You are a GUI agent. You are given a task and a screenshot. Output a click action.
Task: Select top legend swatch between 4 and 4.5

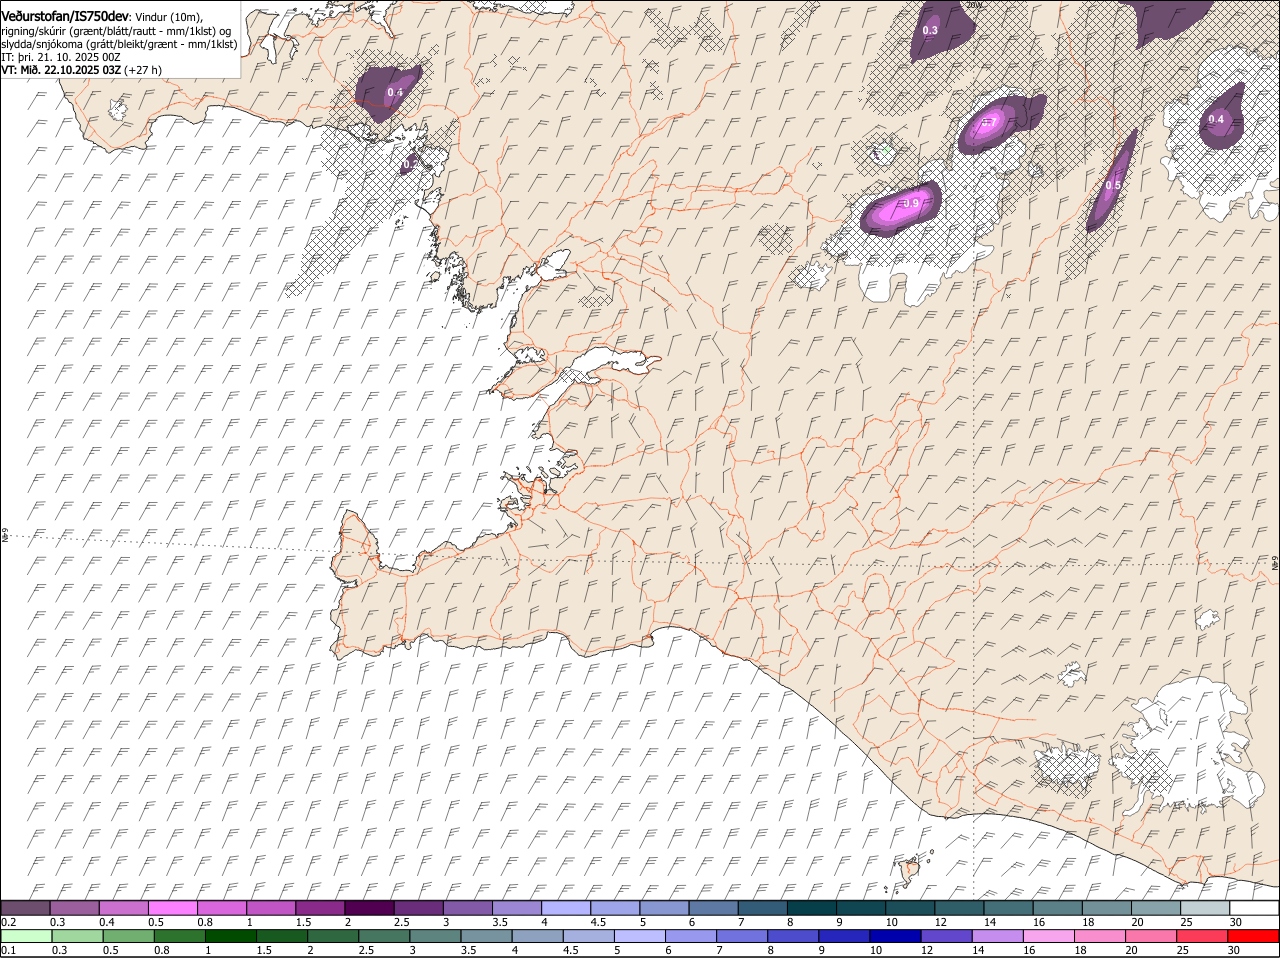[567, 908]
